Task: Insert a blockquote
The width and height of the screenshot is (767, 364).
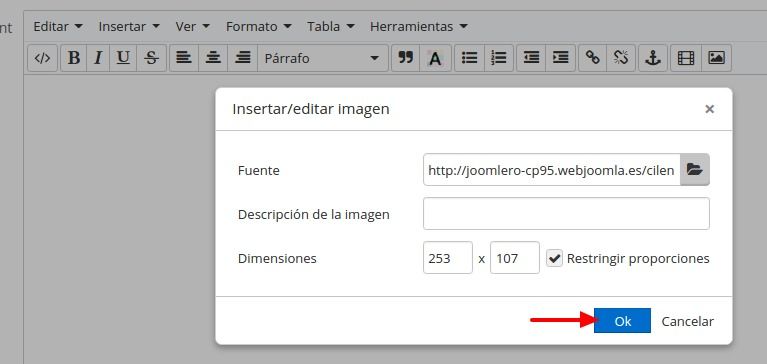Action: (x=406, y=58)
